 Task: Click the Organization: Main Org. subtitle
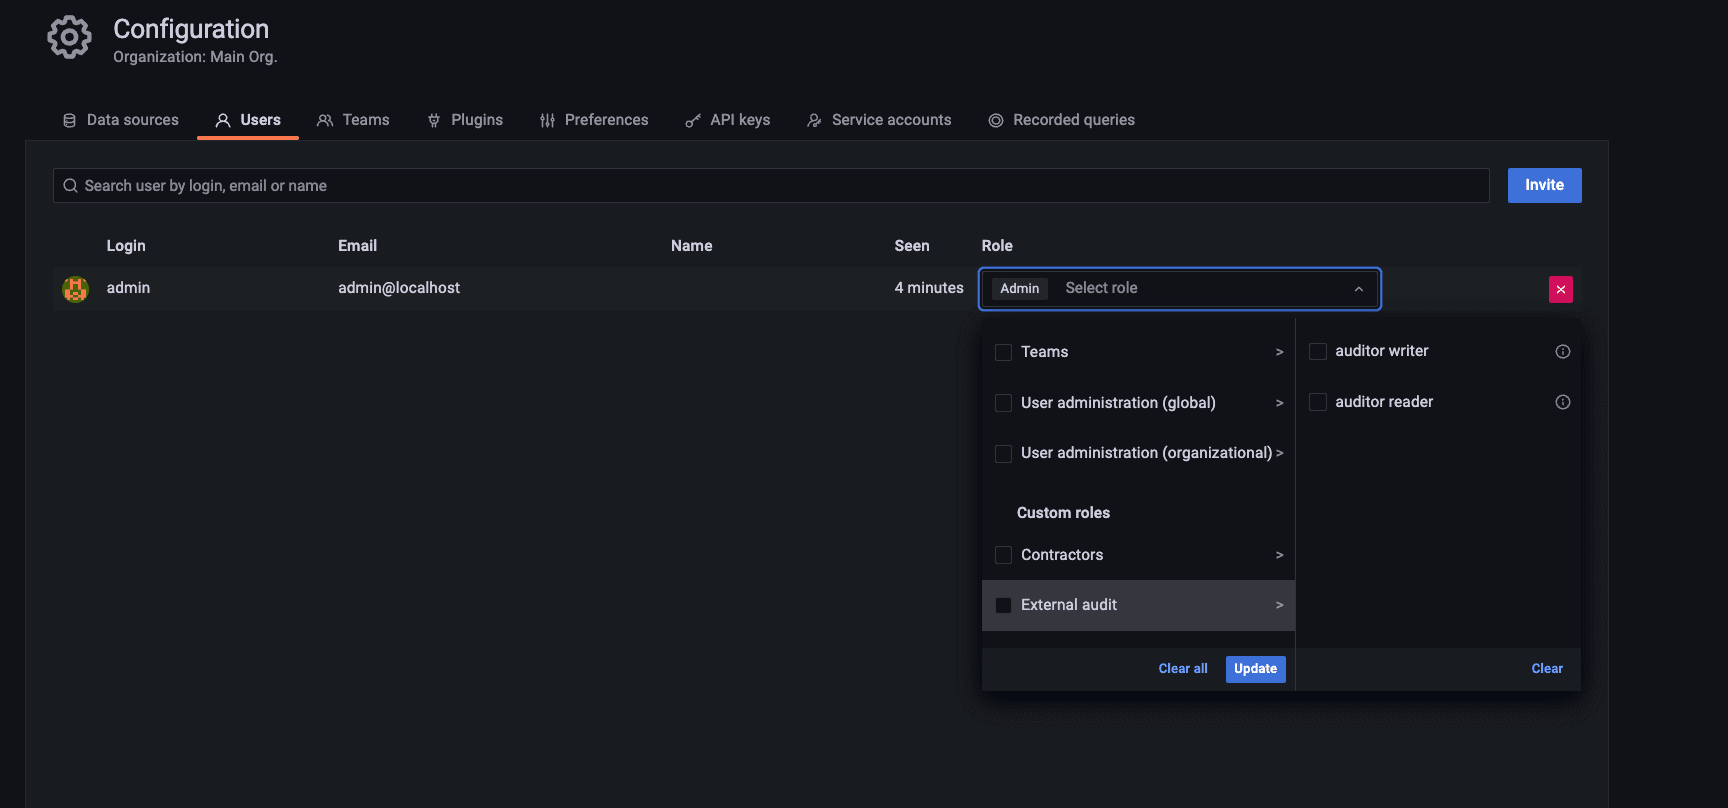(x=195, y=57)
